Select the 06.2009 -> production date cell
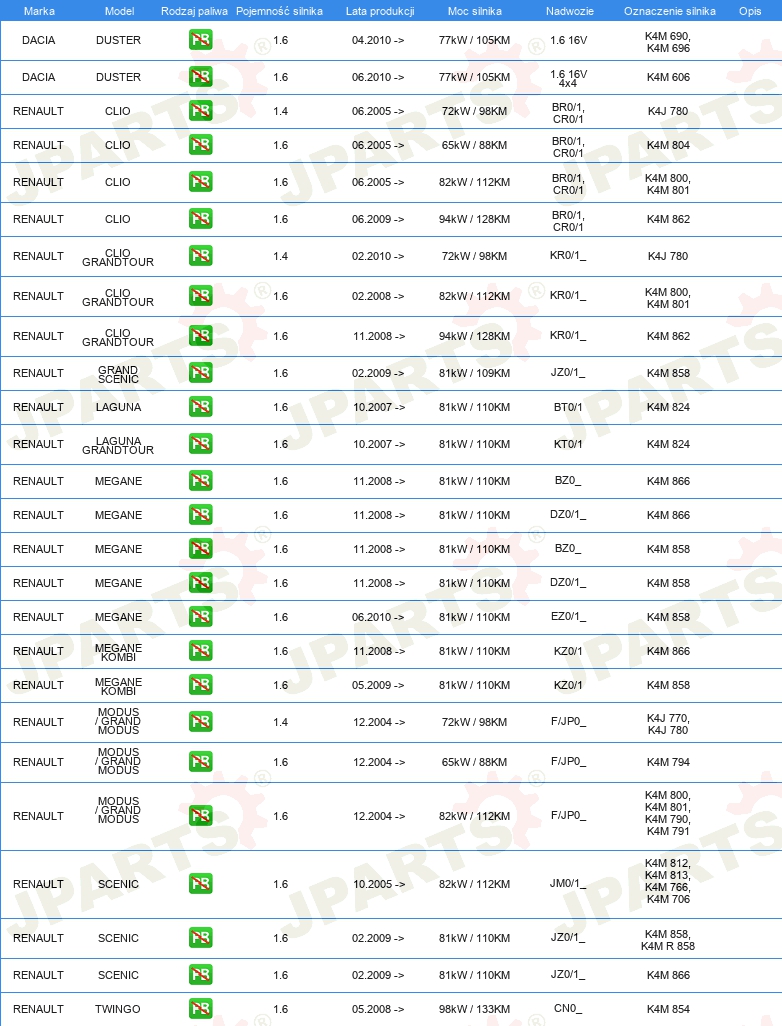This screenshot has width=782, height=1026. pos(378,219)
